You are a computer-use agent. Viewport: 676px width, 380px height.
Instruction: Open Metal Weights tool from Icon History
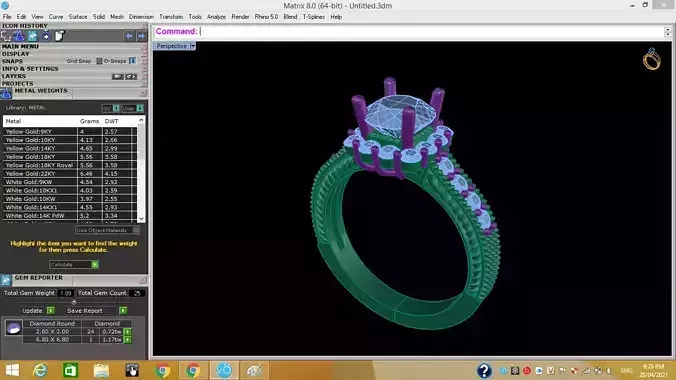[19, 36]
